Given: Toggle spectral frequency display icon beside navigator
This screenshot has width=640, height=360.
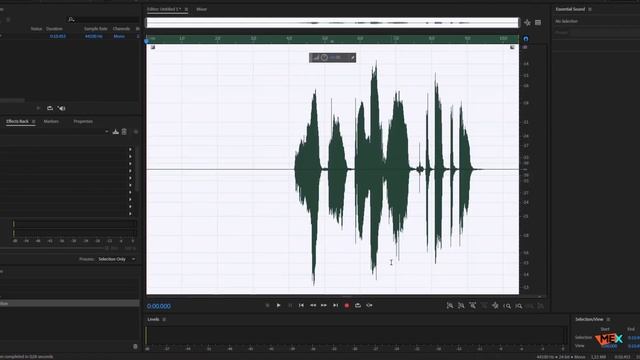Looking at the screenshot, I should pos(527,23).
